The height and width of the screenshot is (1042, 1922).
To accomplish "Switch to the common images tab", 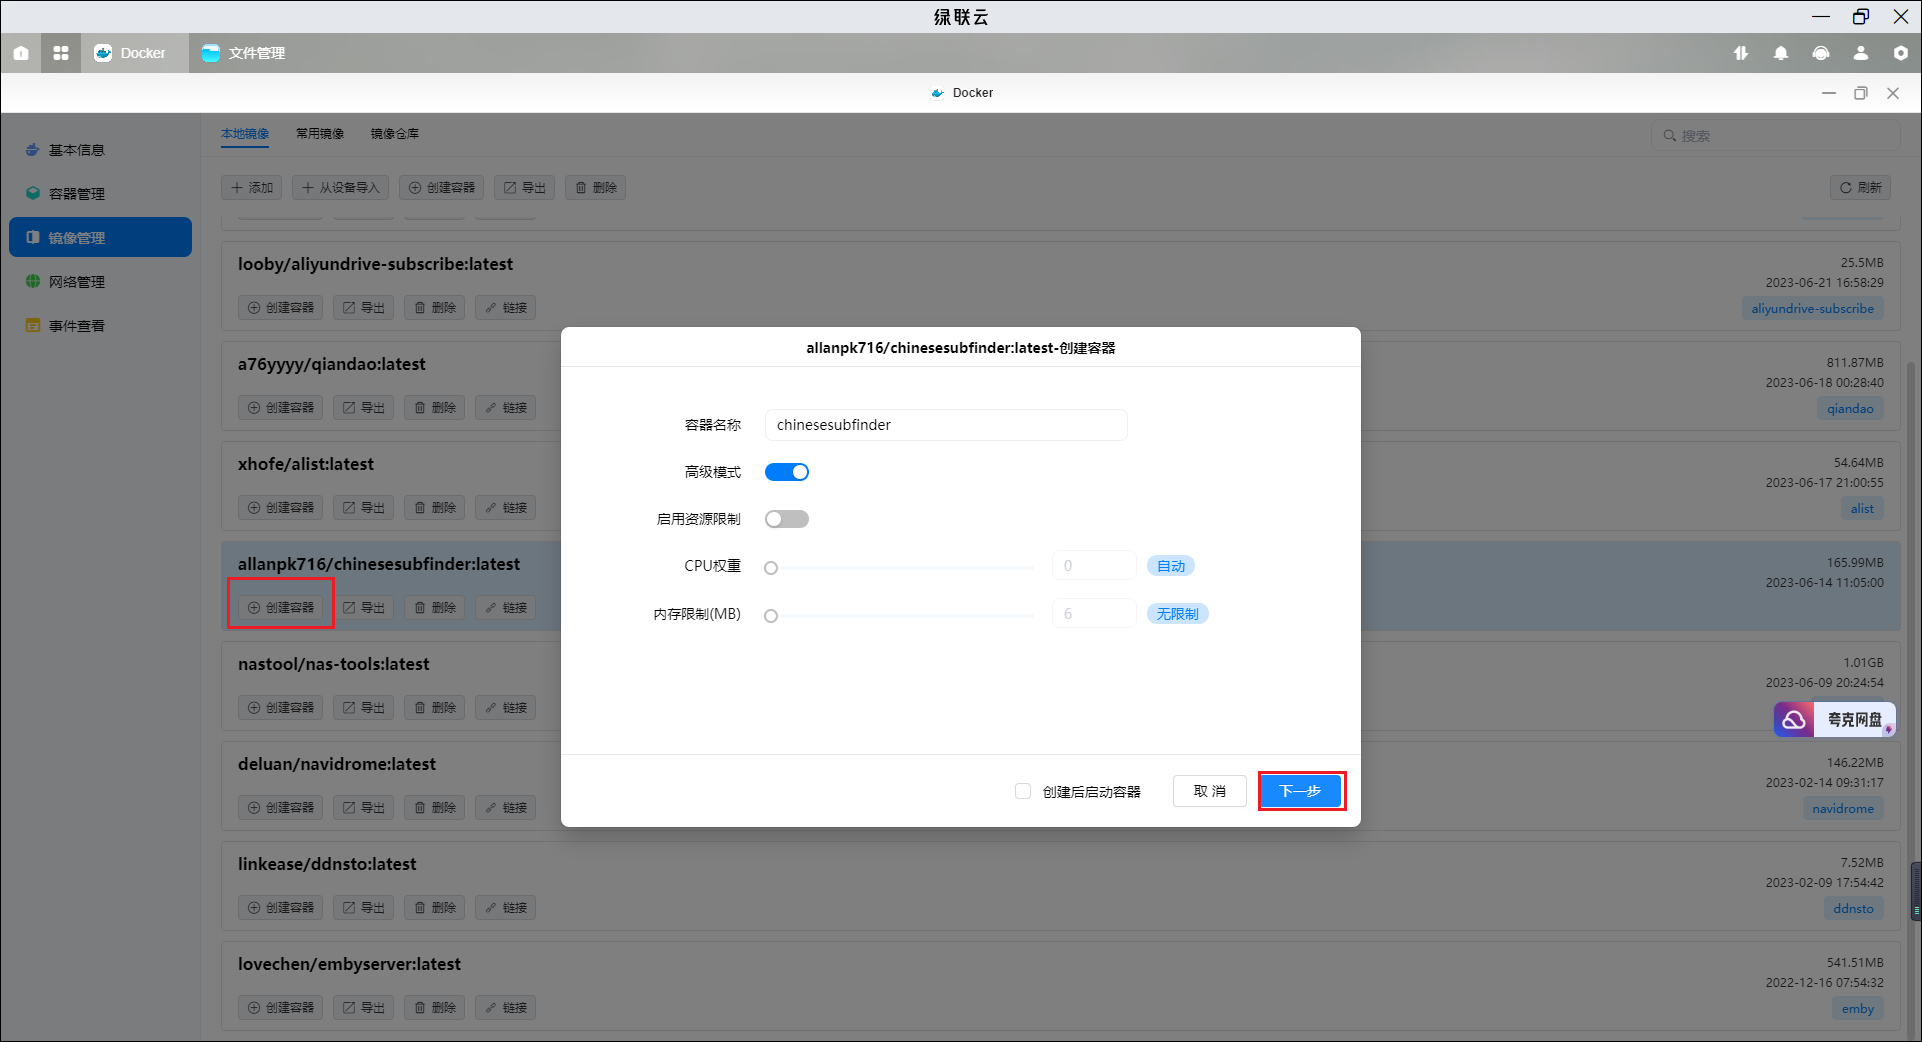I will click(x=320, y=134).
